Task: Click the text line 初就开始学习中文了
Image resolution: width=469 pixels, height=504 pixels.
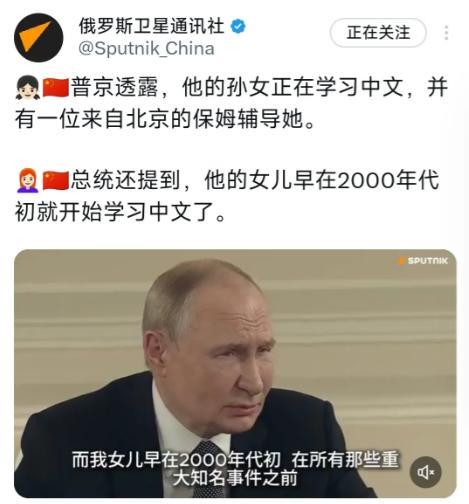Action: coord(121,212)
